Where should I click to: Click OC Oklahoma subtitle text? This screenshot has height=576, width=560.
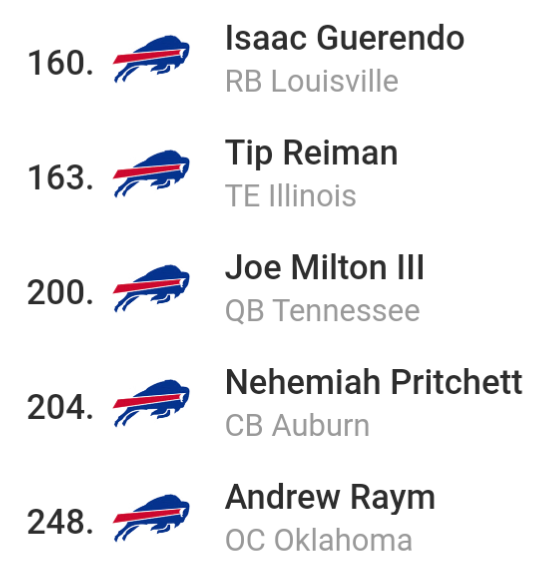pyautogui.click(x=319, y=540)
